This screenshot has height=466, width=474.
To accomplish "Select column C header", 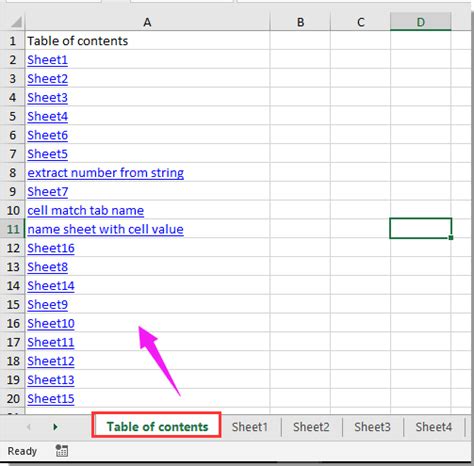I will (360, 22).
